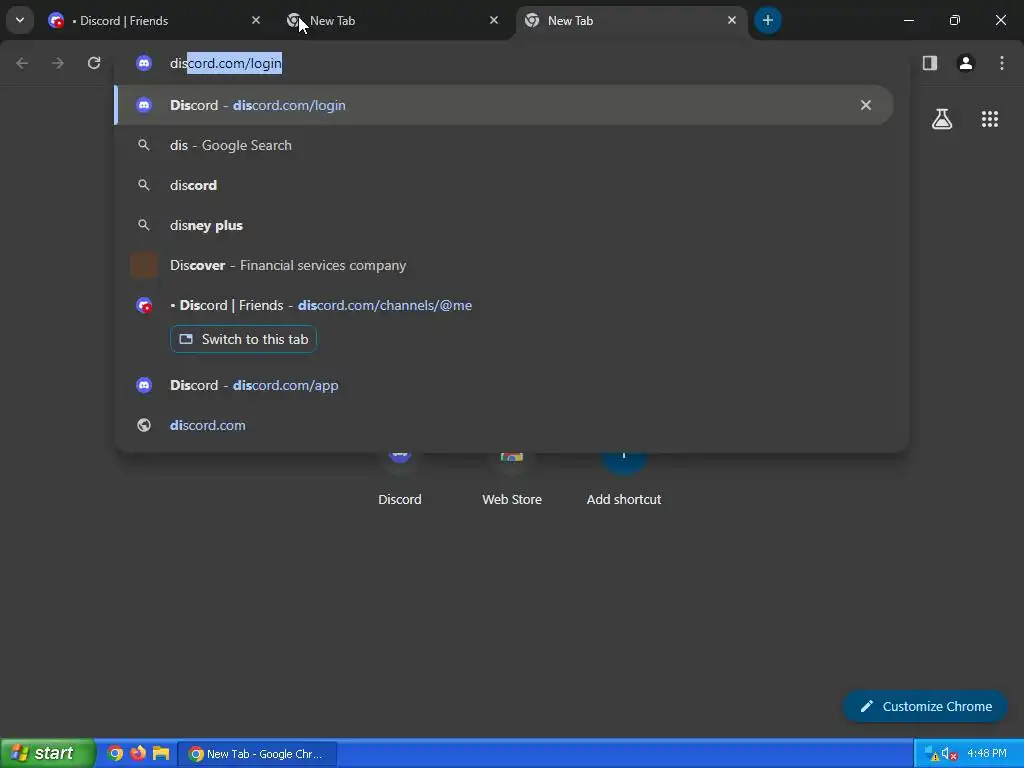Select the Discord - discord.com/login suggestion
The image size is (1024, 768).
click(x=504, y=105)
